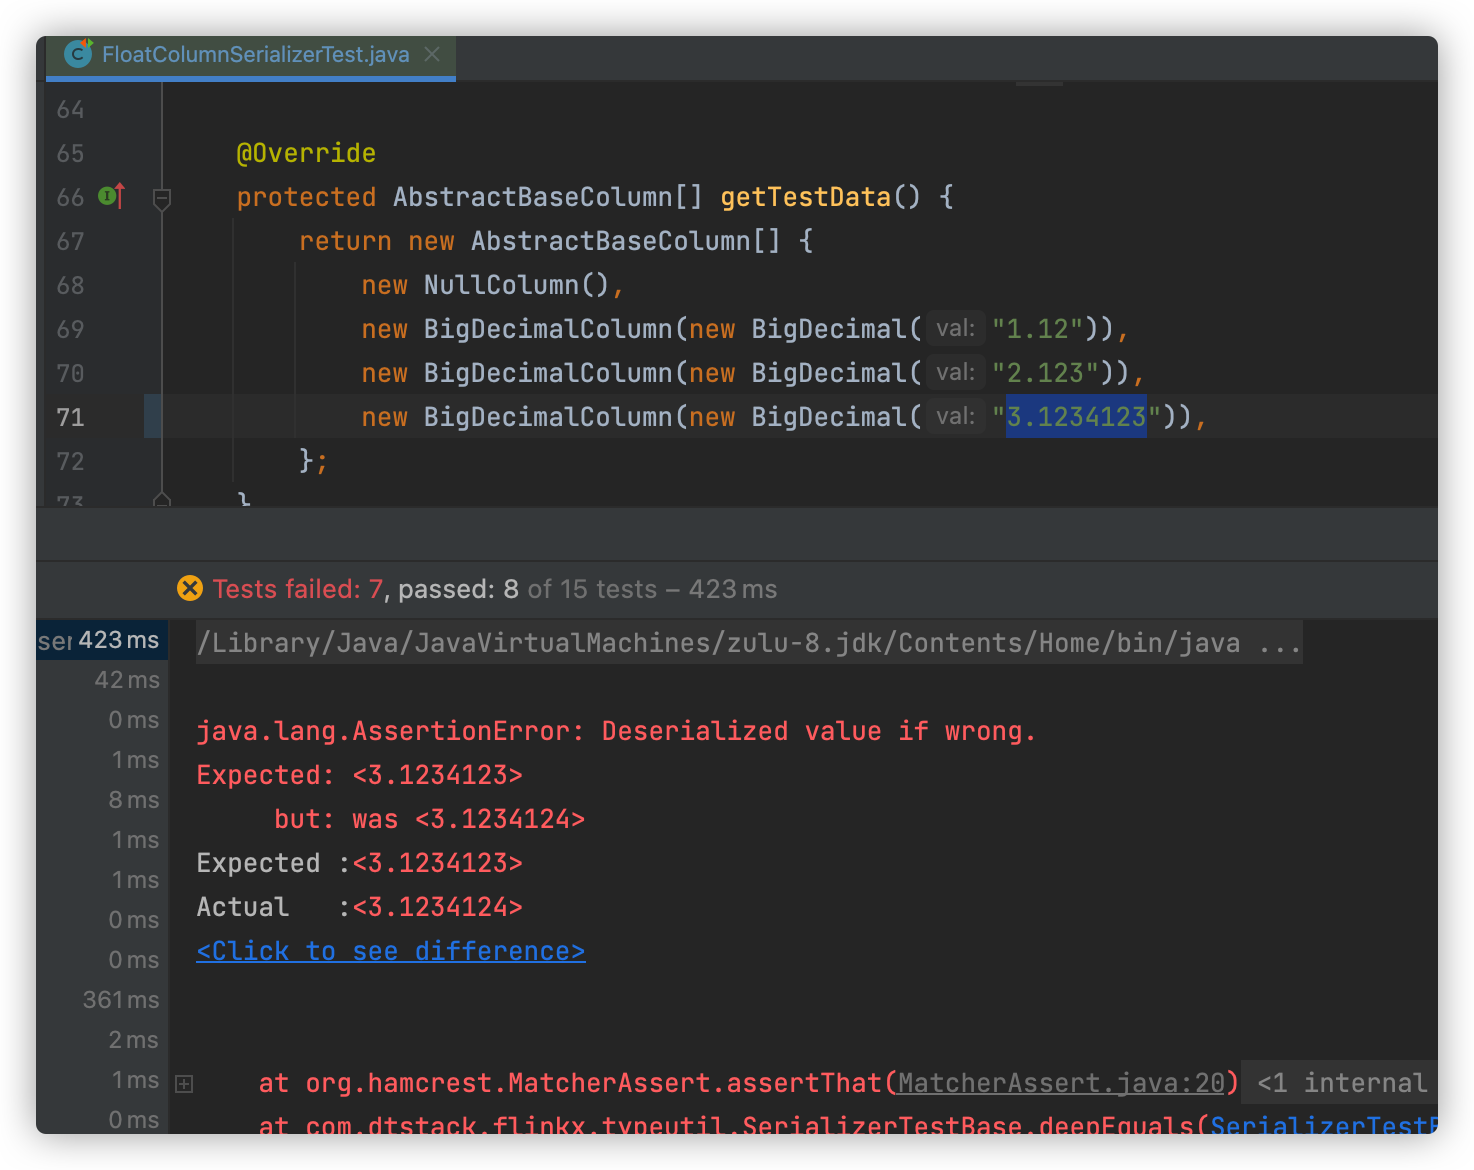Click the AssertionError message line
The height and width of the screenshot is (1170, 1474).
point(616,731)
